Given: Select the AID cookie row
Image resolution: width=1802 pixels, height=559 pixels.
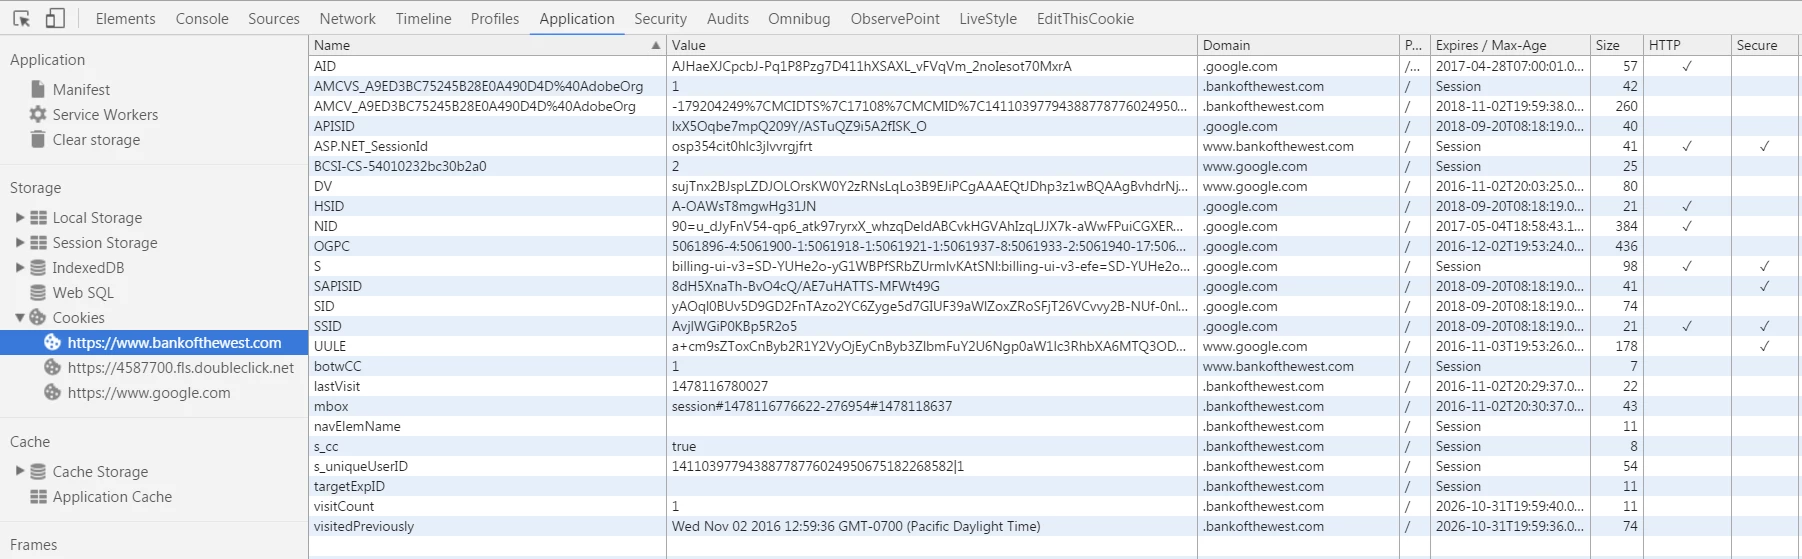Looking at the screenshot, I should pyautogui.click(x=1054, y=66).
